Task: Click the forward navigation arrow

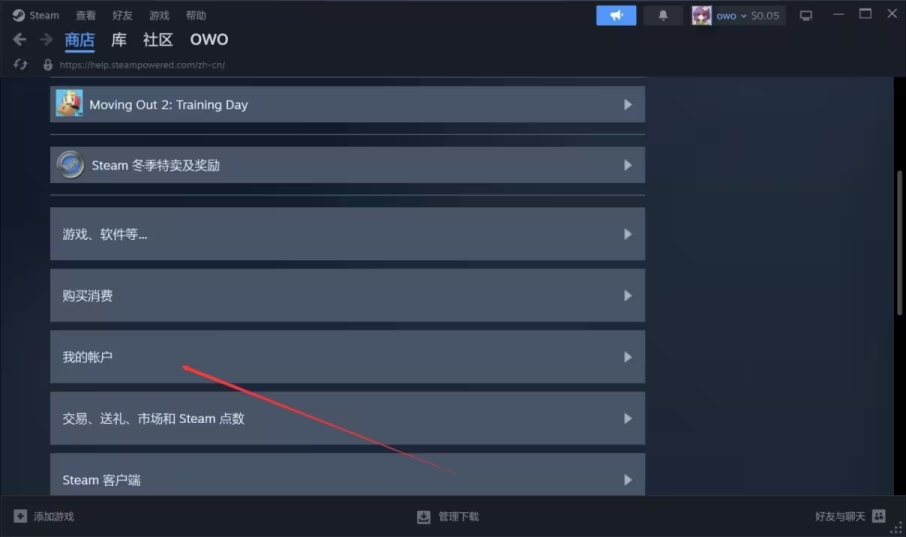Action: click(x=46, y=39)
